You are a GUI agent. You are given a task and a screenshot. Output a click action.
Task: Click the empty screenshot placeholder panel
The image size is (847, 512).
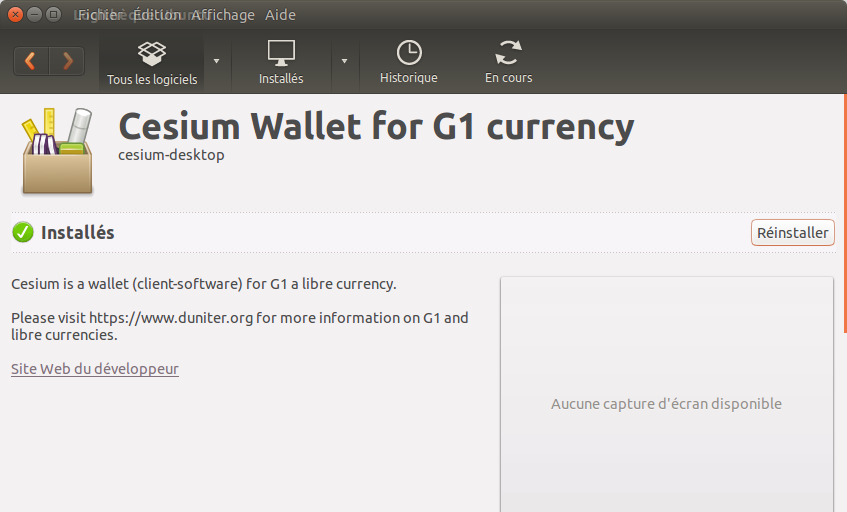pos(667,394)
